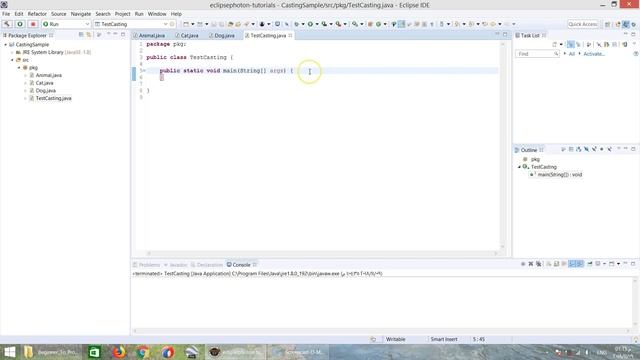Toggle Link with Editor in Package Explorer

coord(89,35)
